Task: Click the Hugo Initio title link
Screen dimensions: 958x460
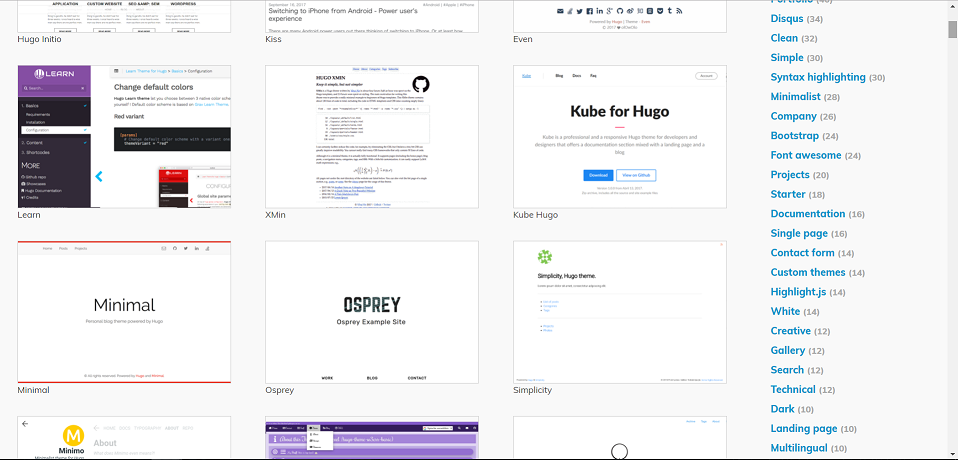Action: [40, 39]
